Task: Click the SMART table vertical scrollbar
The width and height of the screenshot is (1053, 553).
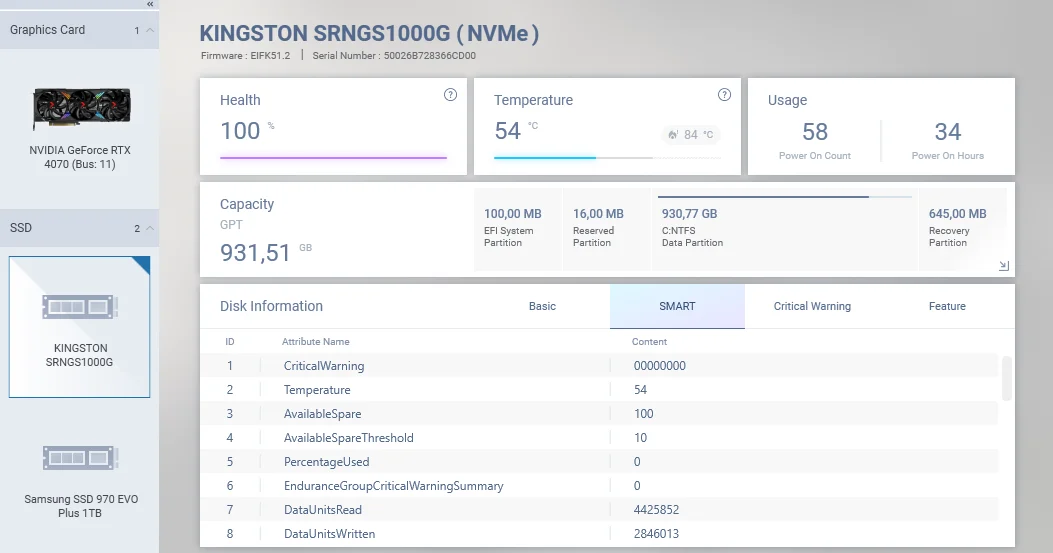Action: point(1006,379)
